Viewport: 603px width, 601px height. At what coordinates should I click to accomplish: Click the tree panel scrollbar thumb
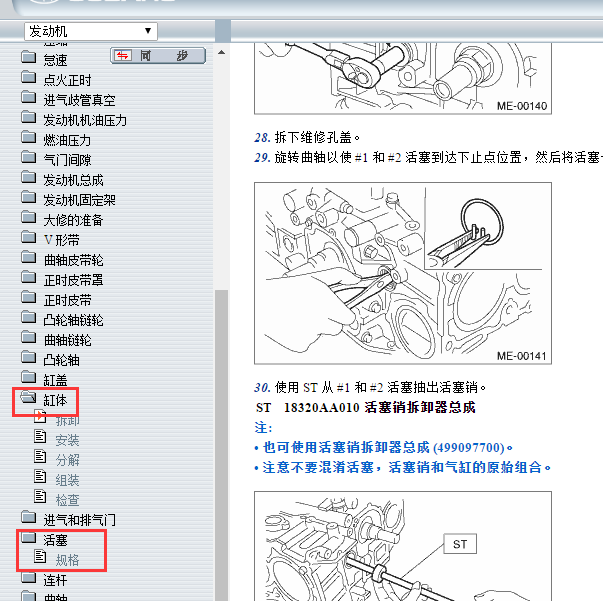pos(222,445)
